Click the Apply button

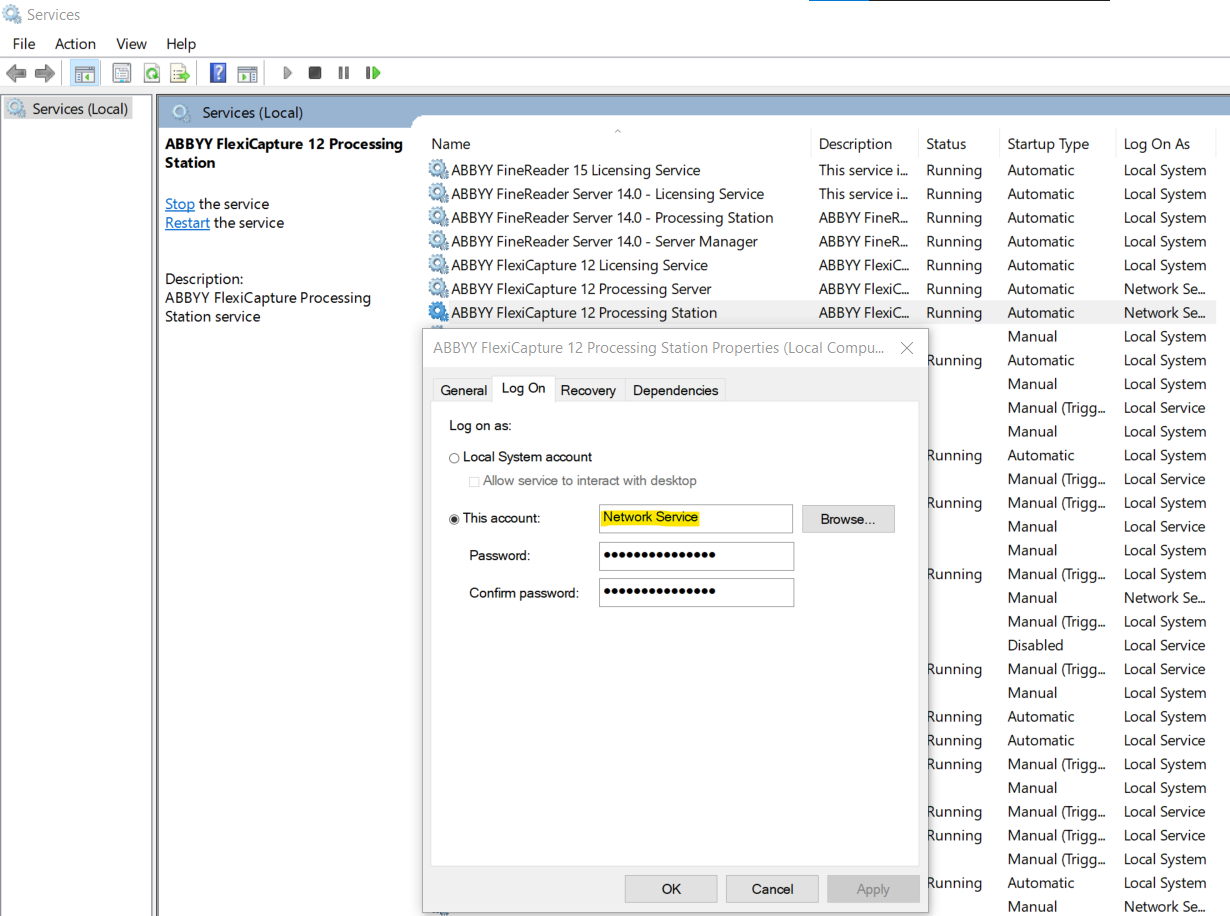tap(873, 889)
